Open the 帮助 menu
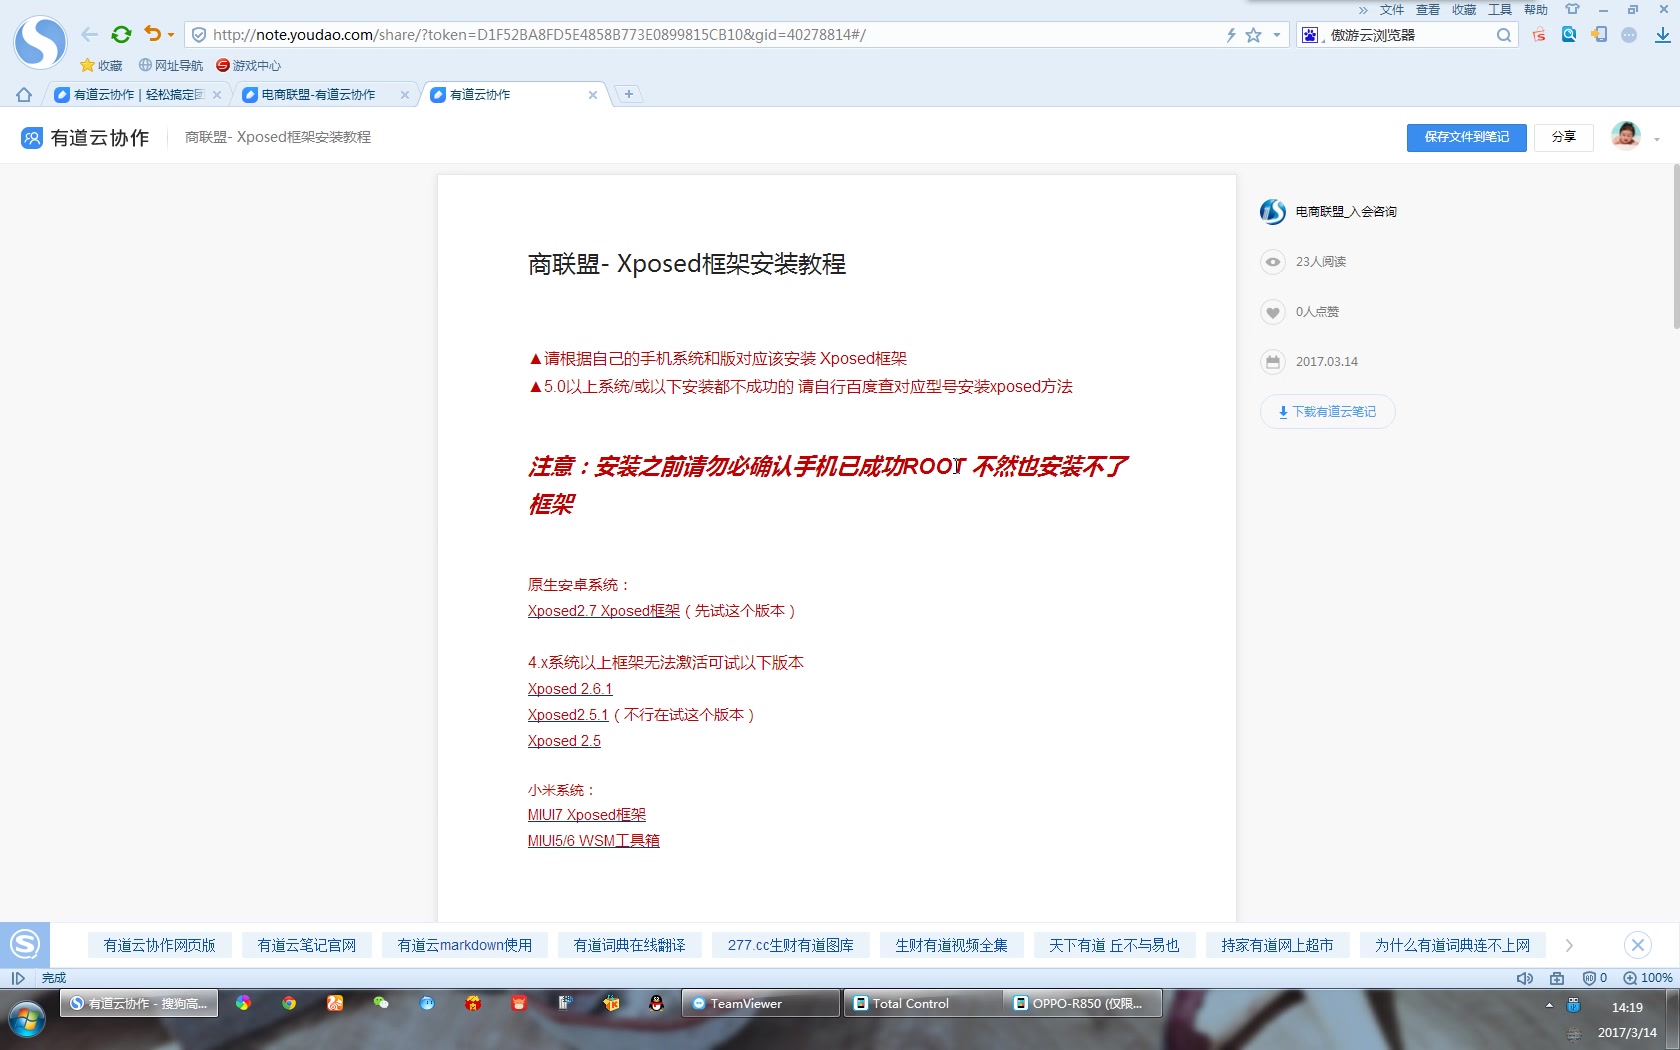Image resolution: width=1680 pixels, height=1050 pixels. click(1536, 10)
